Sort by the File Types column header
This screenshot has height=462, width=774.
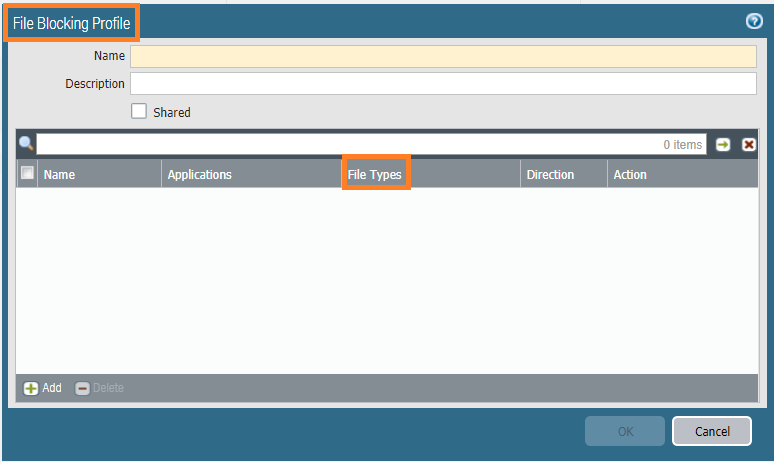tap(430, 174)
